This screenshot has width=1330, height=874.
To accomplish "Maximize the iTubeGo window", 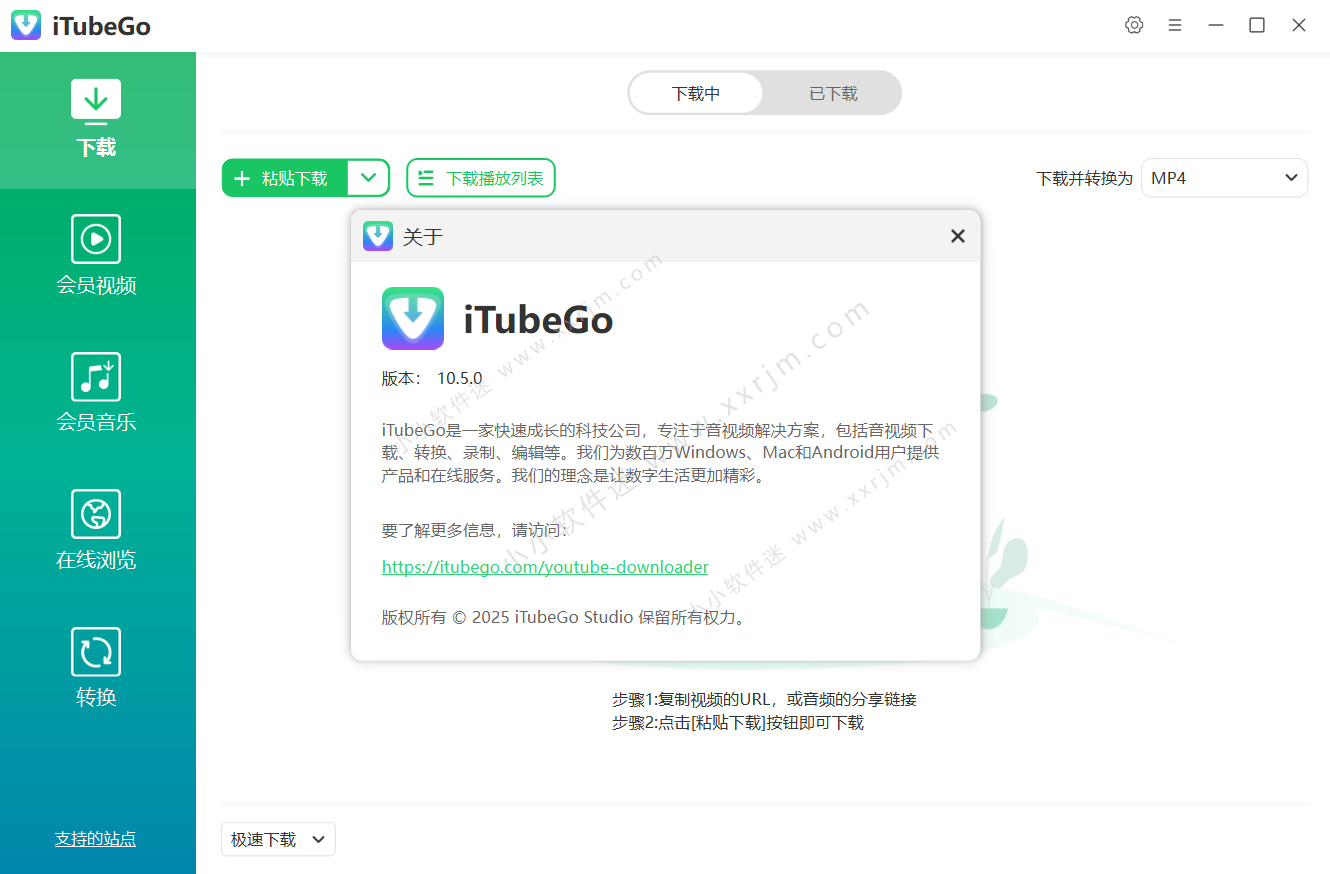I will (x=1257, y=26).
